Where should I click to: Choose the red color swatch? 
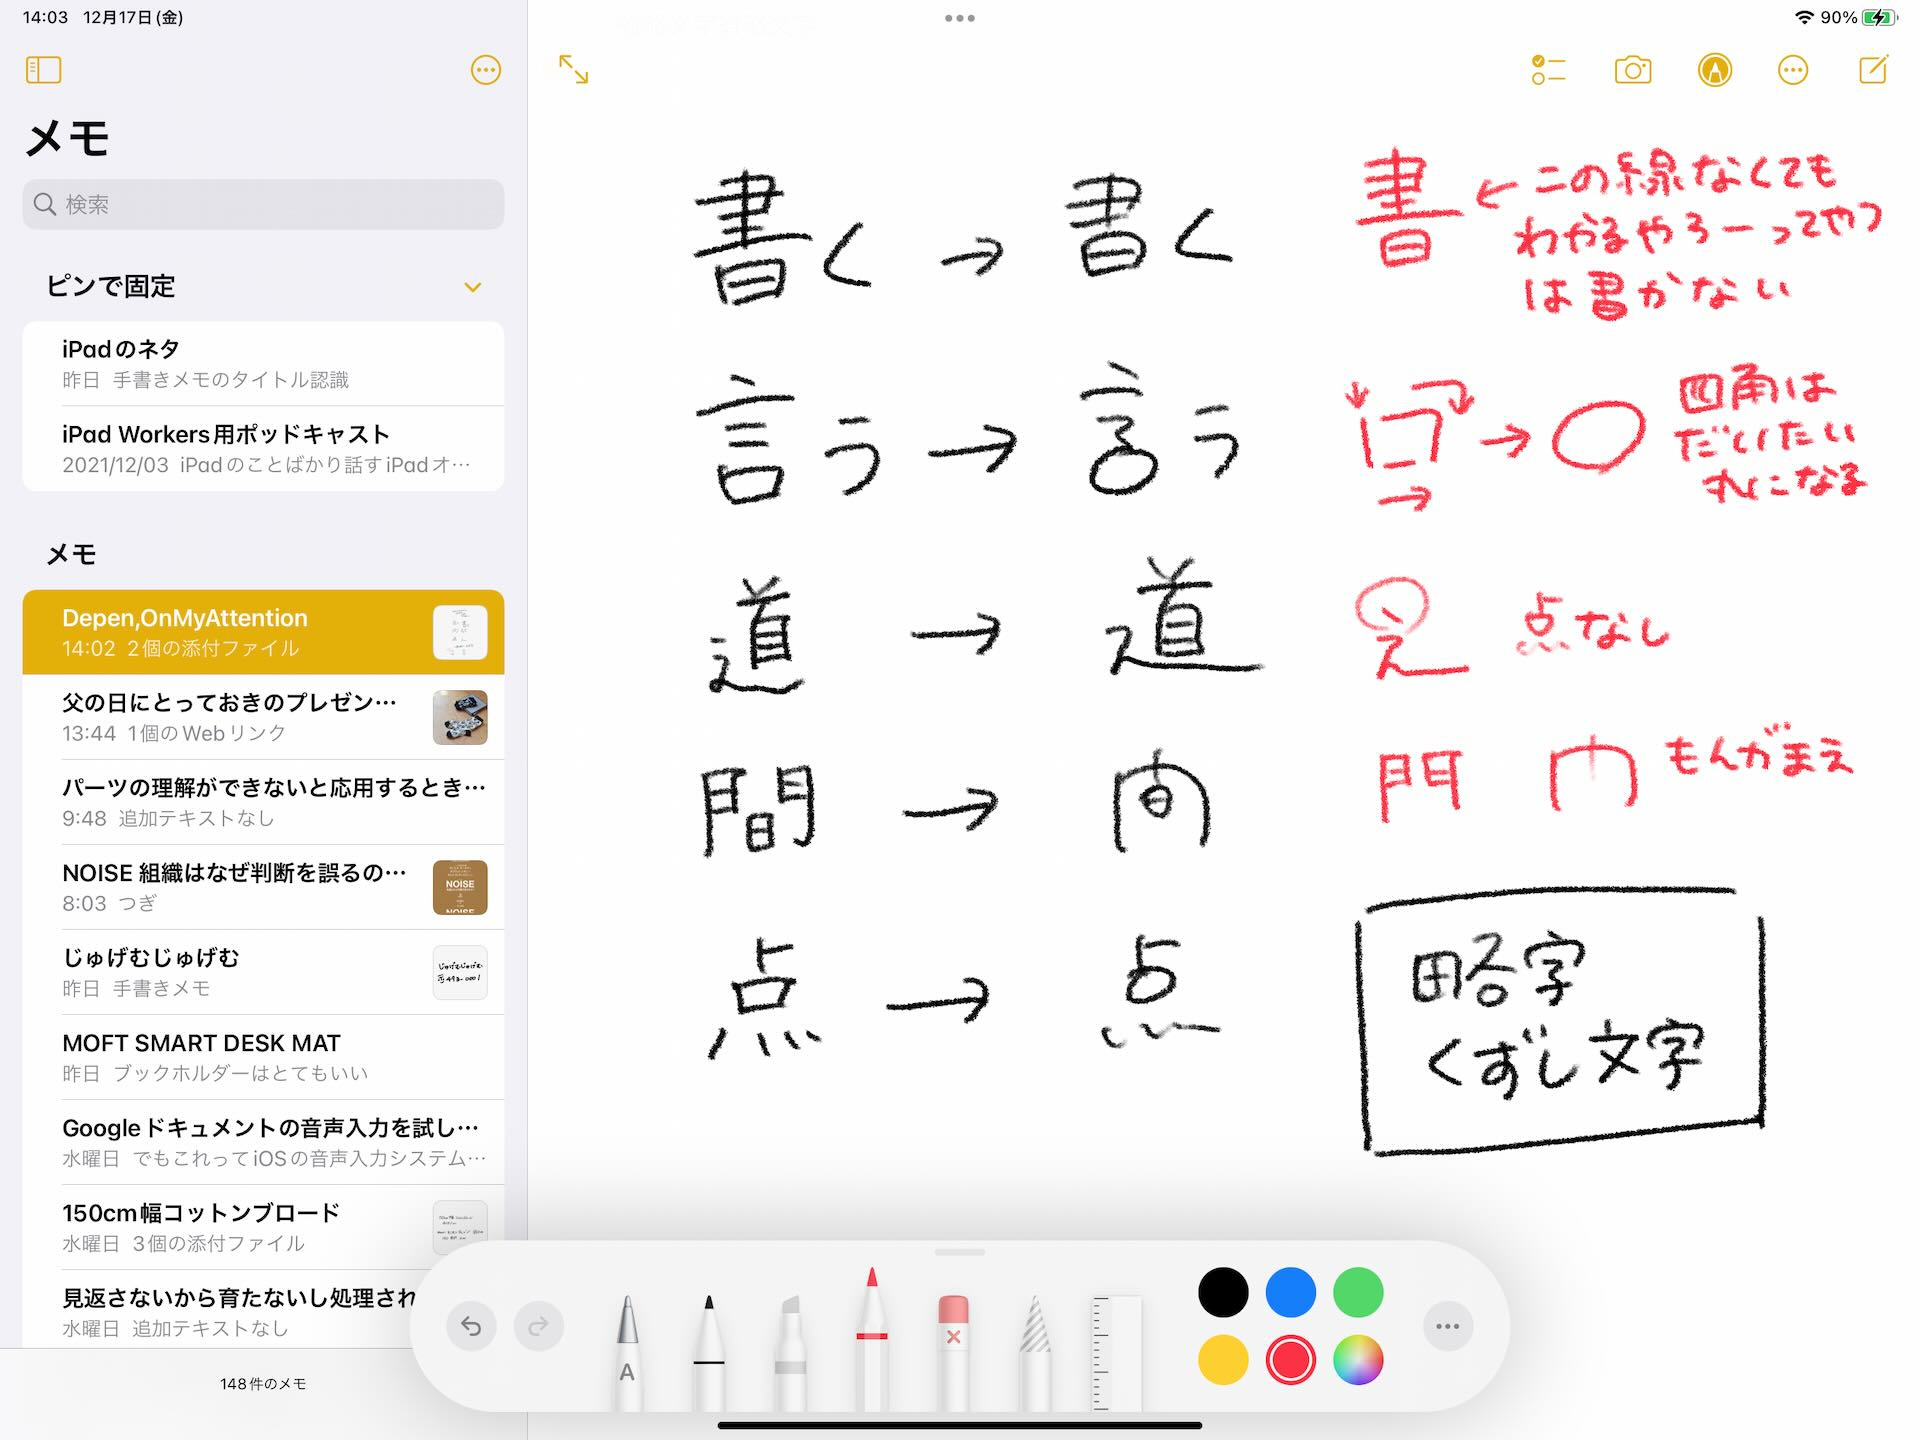(x=1291, y=1360)
